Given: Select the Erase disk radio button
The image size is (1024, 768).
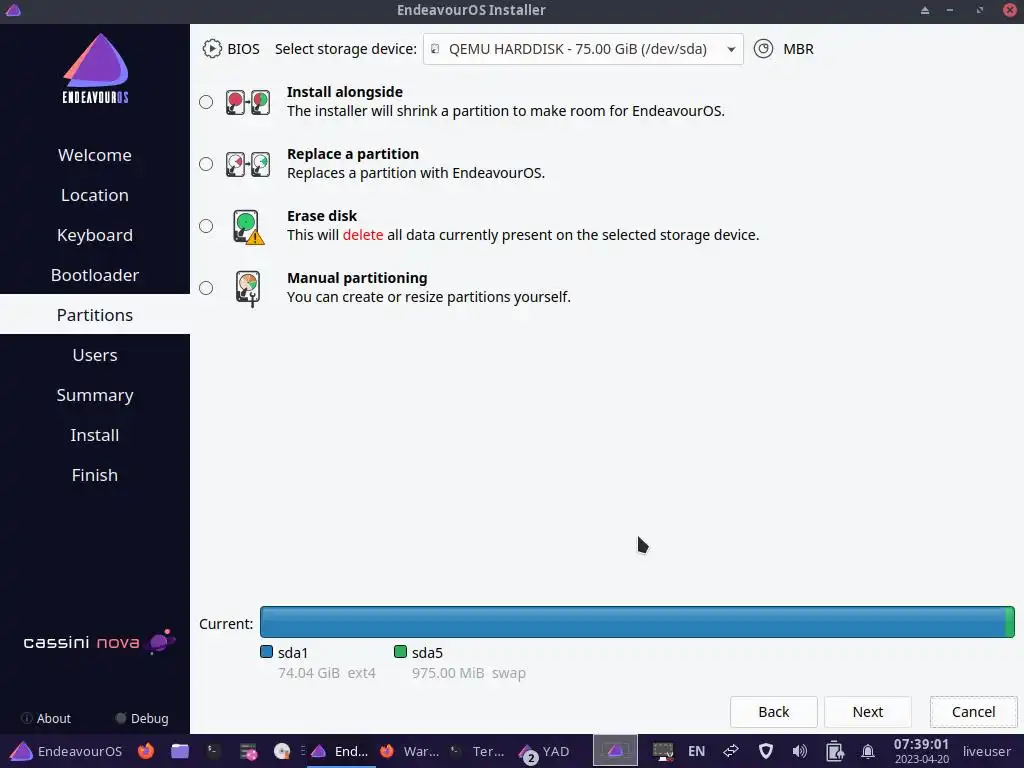Looking at the screenshot, I should pyautogui.click(x=206, y=226).
